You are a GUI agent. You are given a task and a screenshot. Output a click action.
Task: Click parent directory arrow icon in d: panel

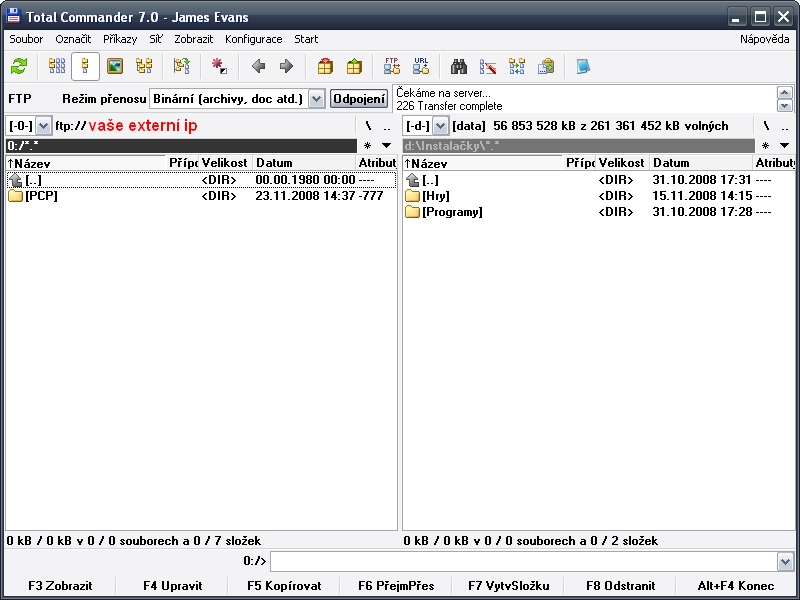click(x=412, y=180)
